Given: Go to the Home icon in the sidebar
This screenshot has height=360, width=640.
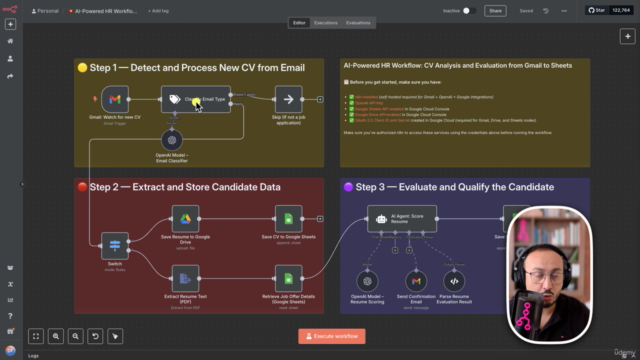Looking at the screenshot, I should point(10,41).
